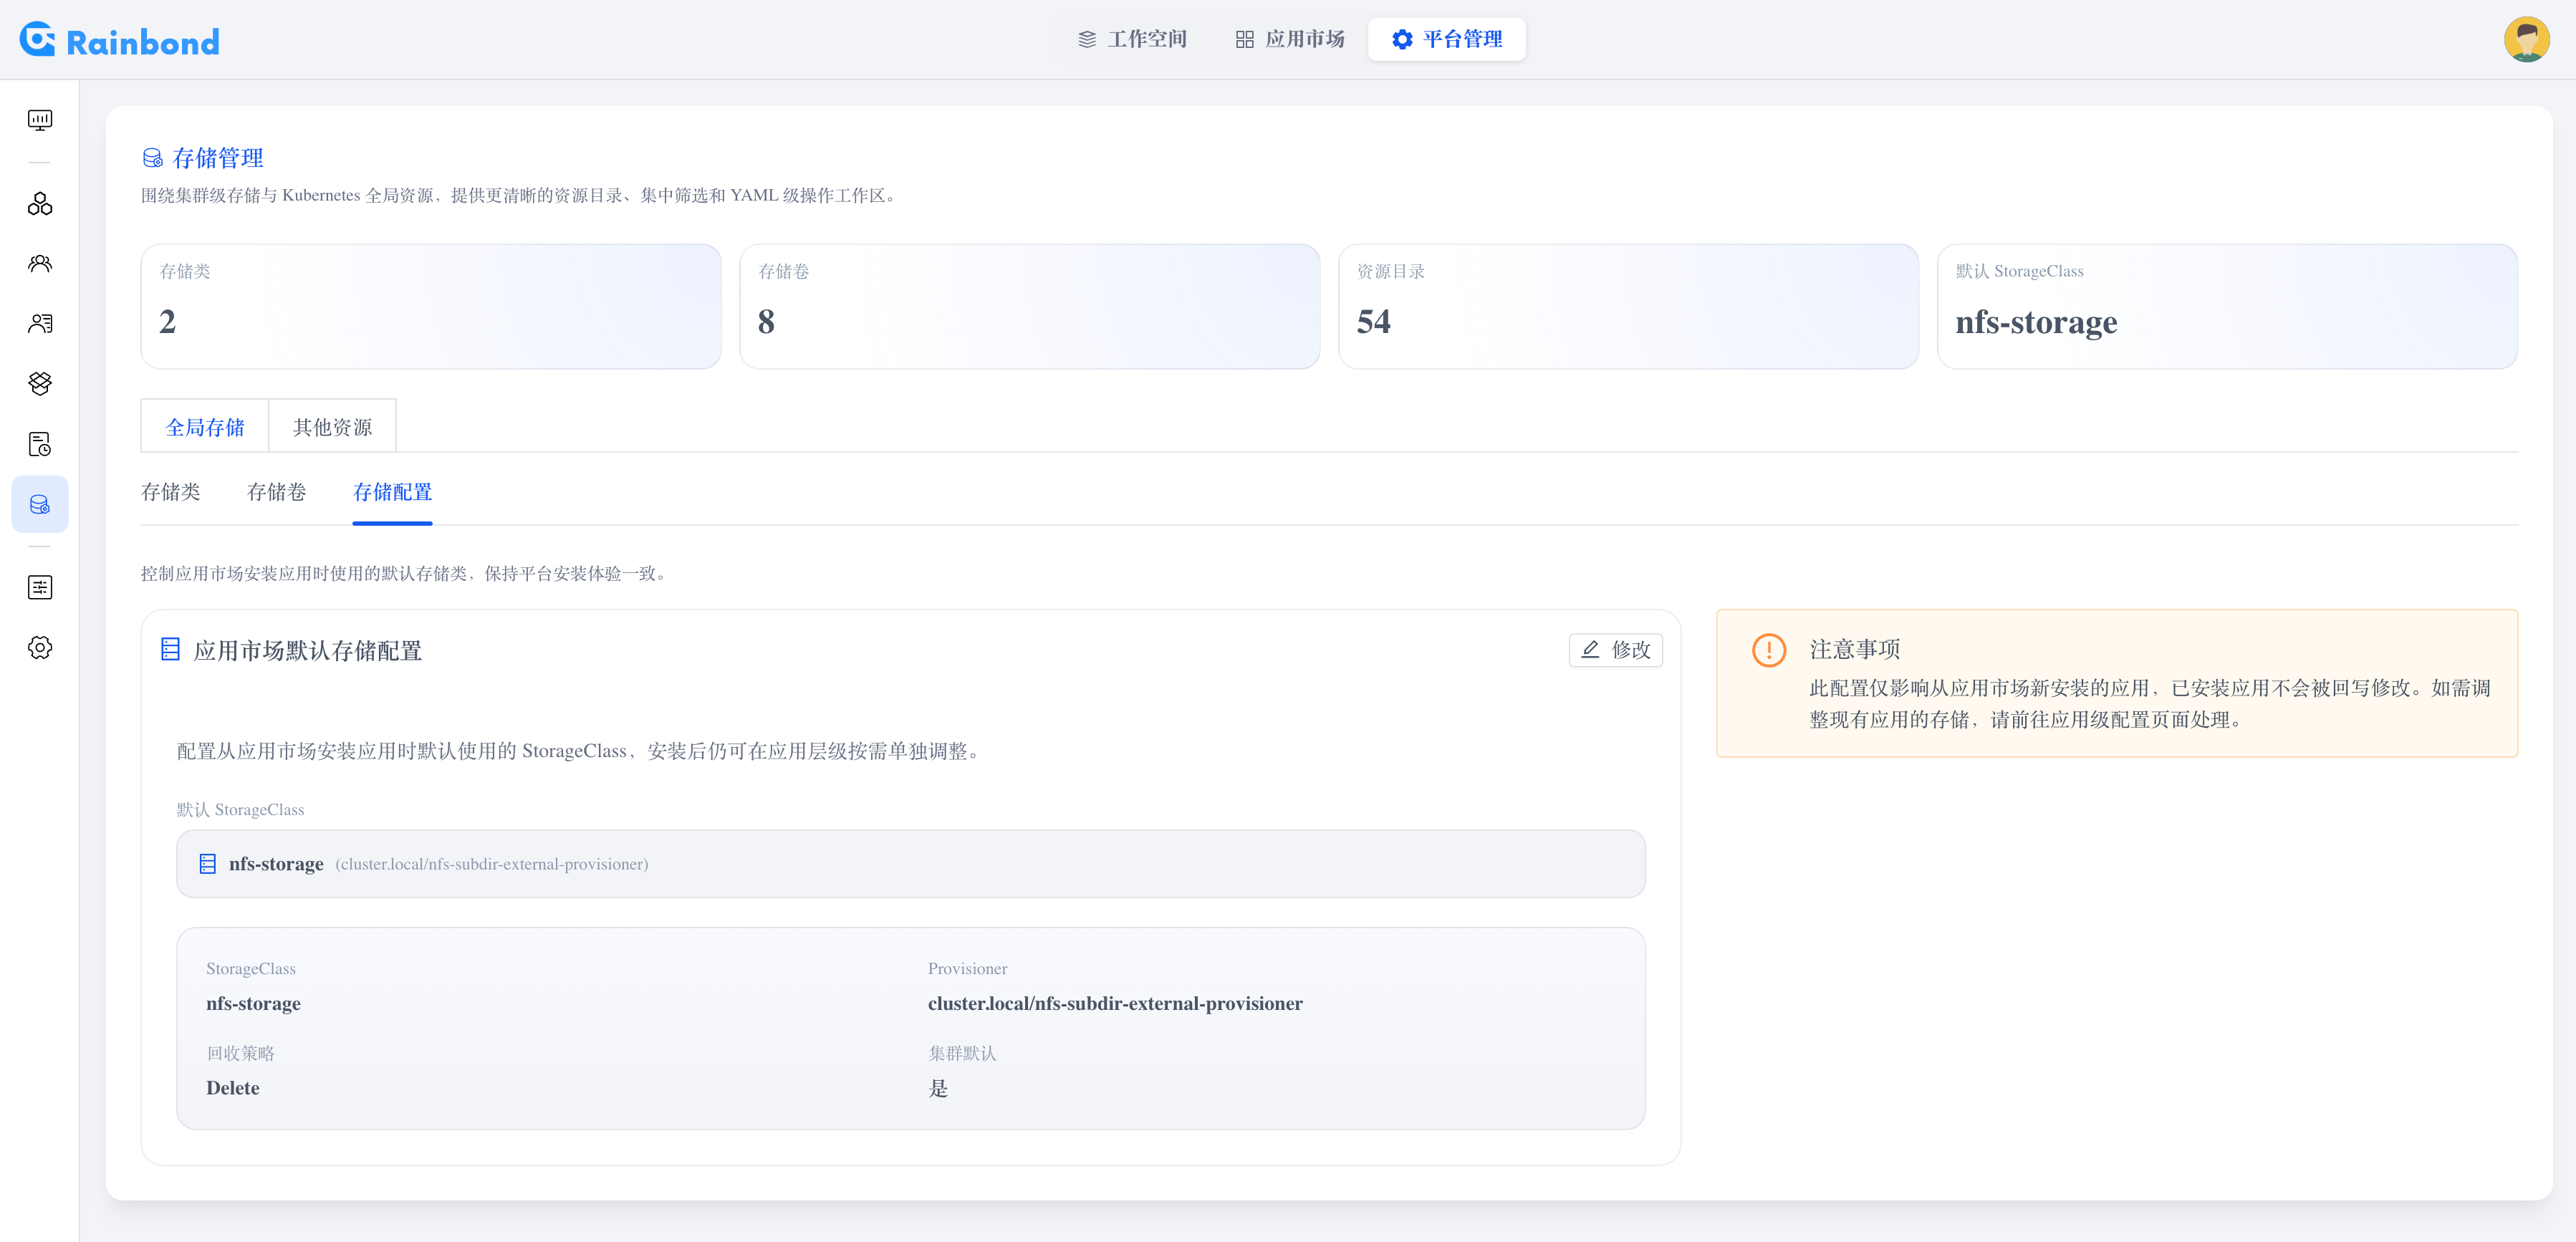Click the nfs-storage default StorageClass entry
Image resolution: width=2576 pixels, height=1242 pixels.
(910, 863)
